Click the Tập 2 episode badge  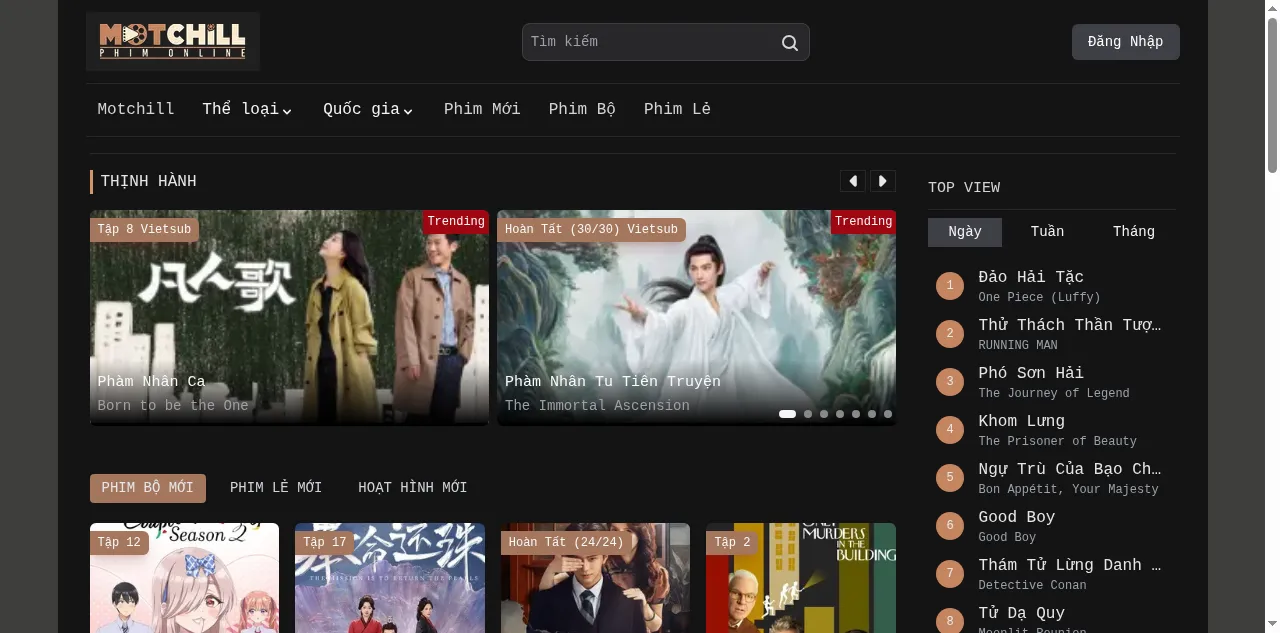pos(732,543)
